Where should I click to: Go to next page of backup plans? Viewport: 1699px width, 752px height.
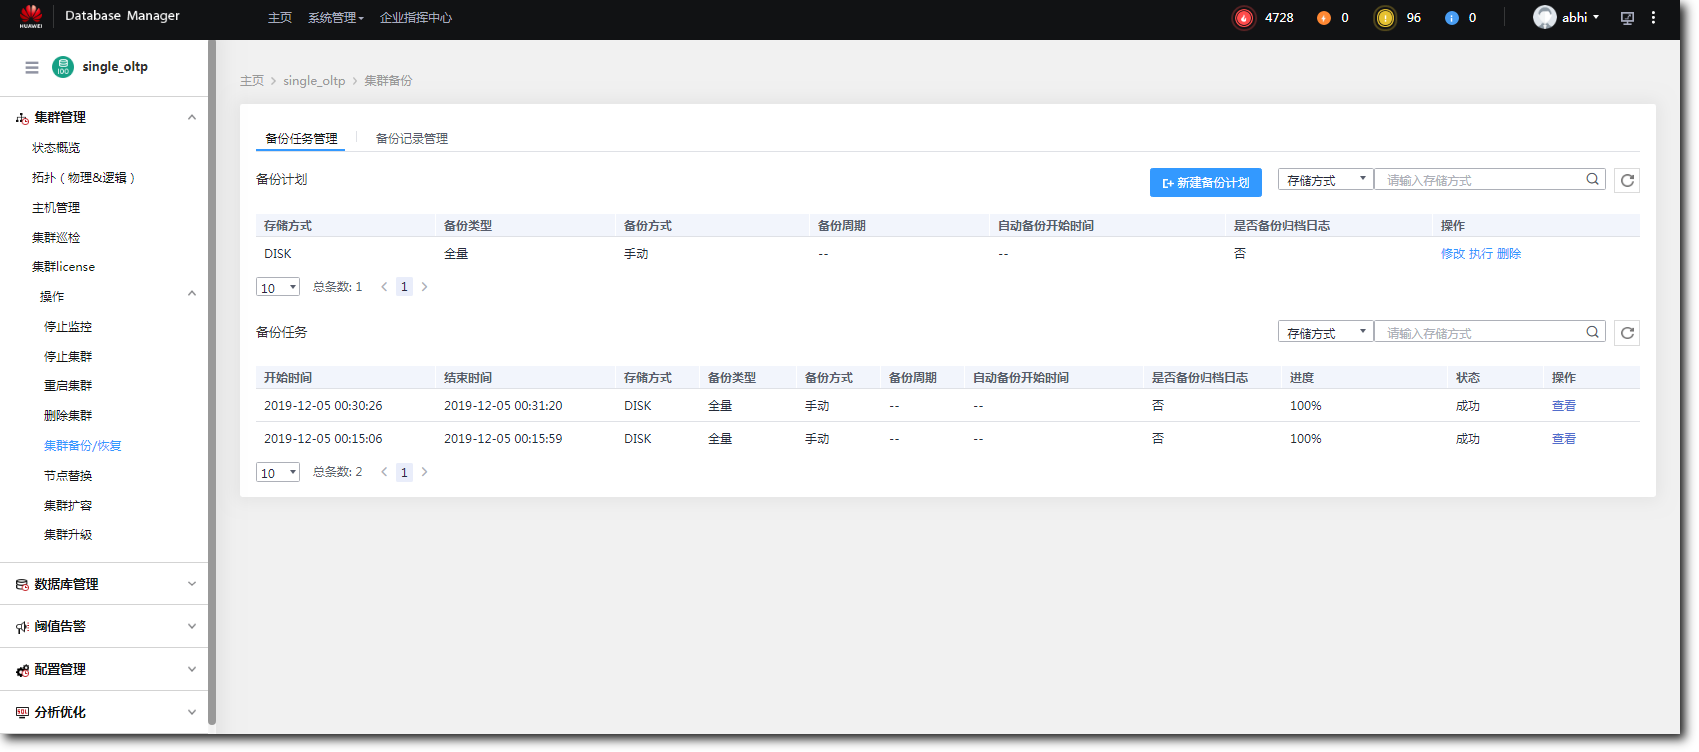coord(424,287)
